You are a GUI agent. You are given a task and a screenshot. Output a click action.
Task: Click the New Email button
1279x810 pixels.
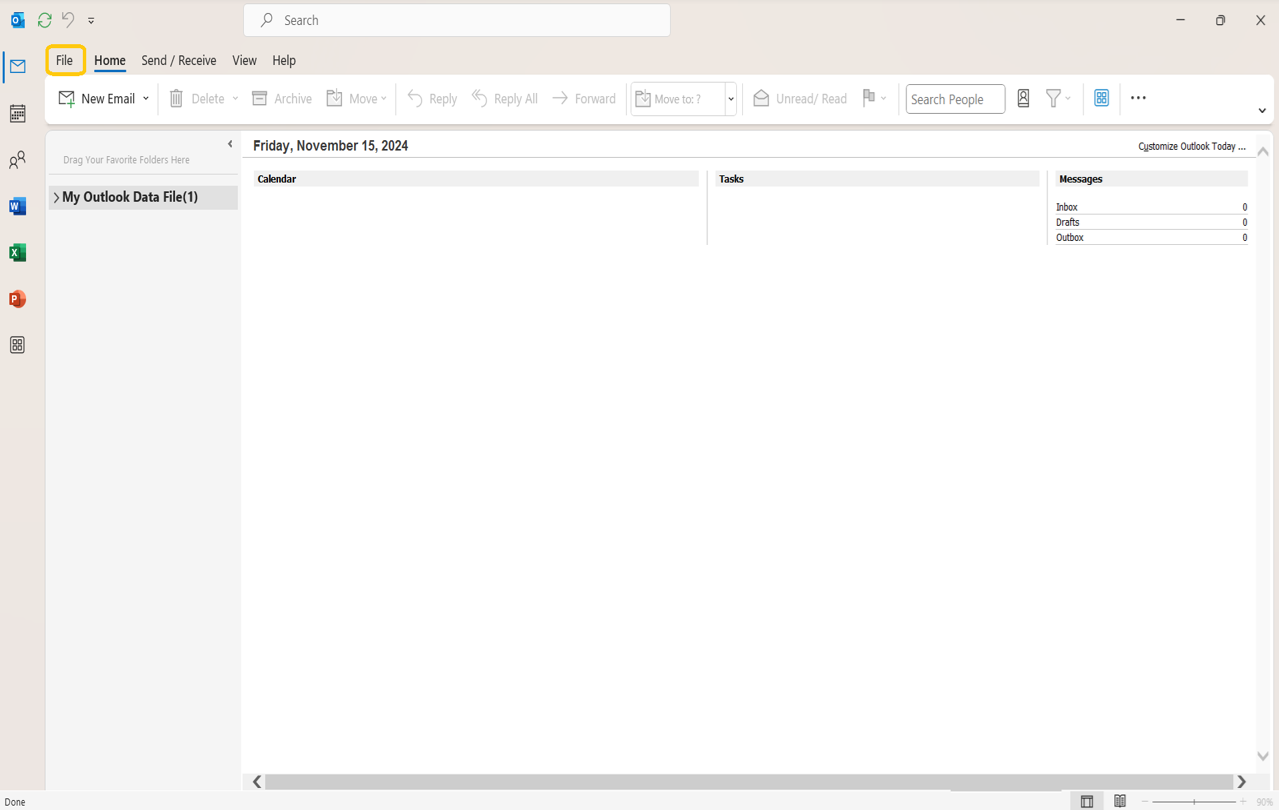click(97, 99)
